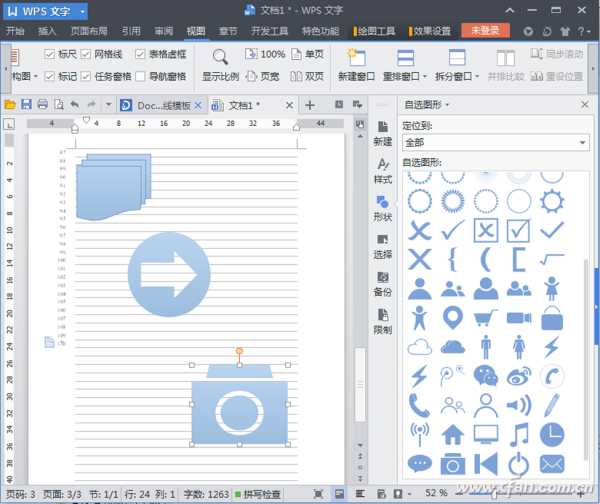Open the 页面布局 ribbon tab
The width and height of the screenshot is (600, 504).
91,31
